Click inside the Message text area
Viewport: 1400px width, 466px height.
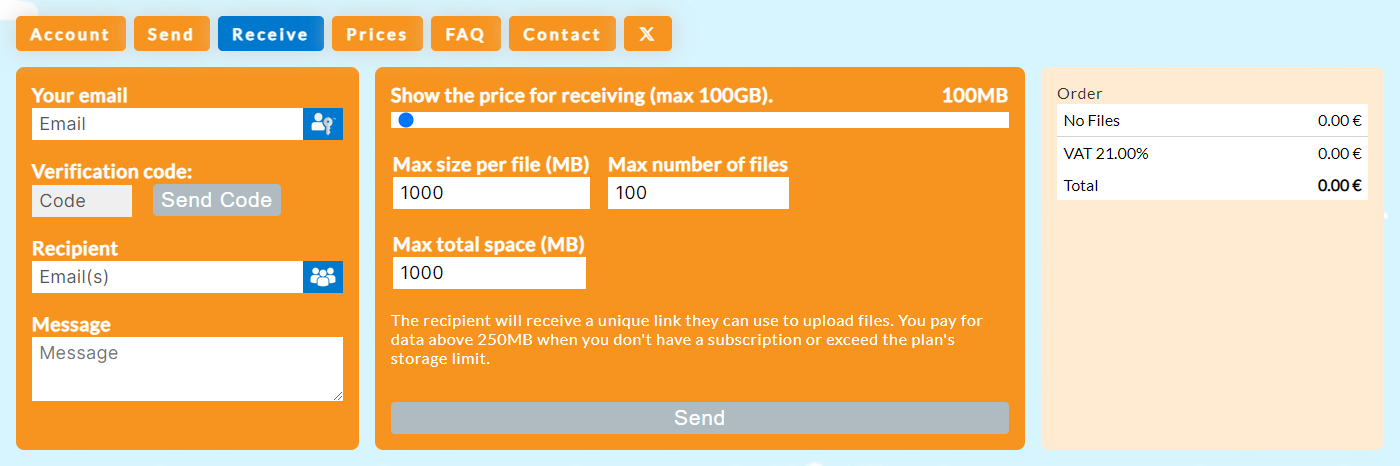click(187, 369)
